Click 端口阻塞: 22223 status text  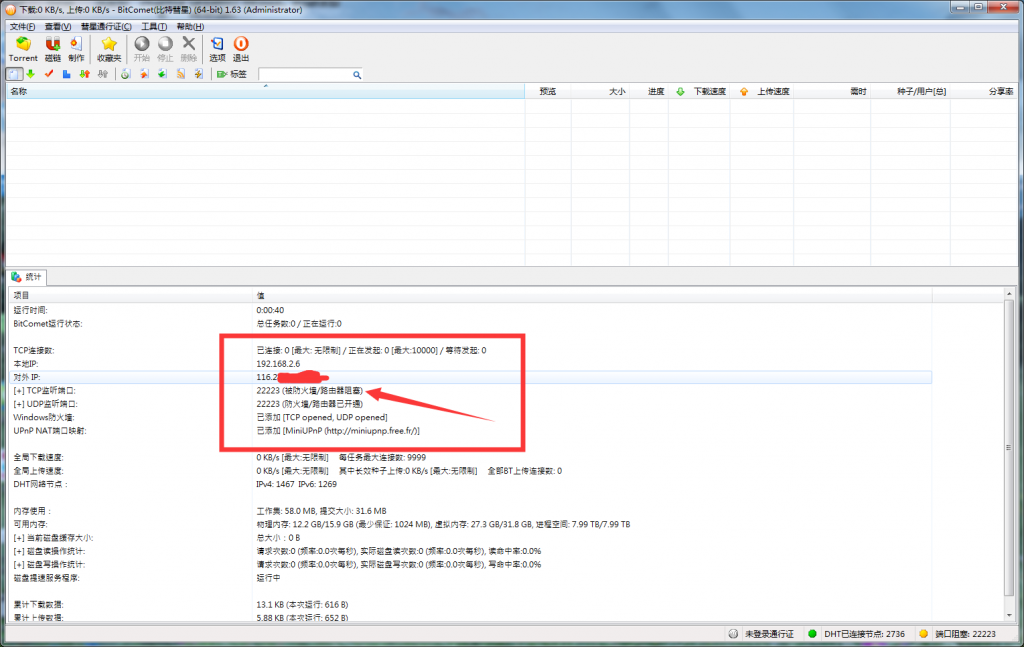[965, 634]
